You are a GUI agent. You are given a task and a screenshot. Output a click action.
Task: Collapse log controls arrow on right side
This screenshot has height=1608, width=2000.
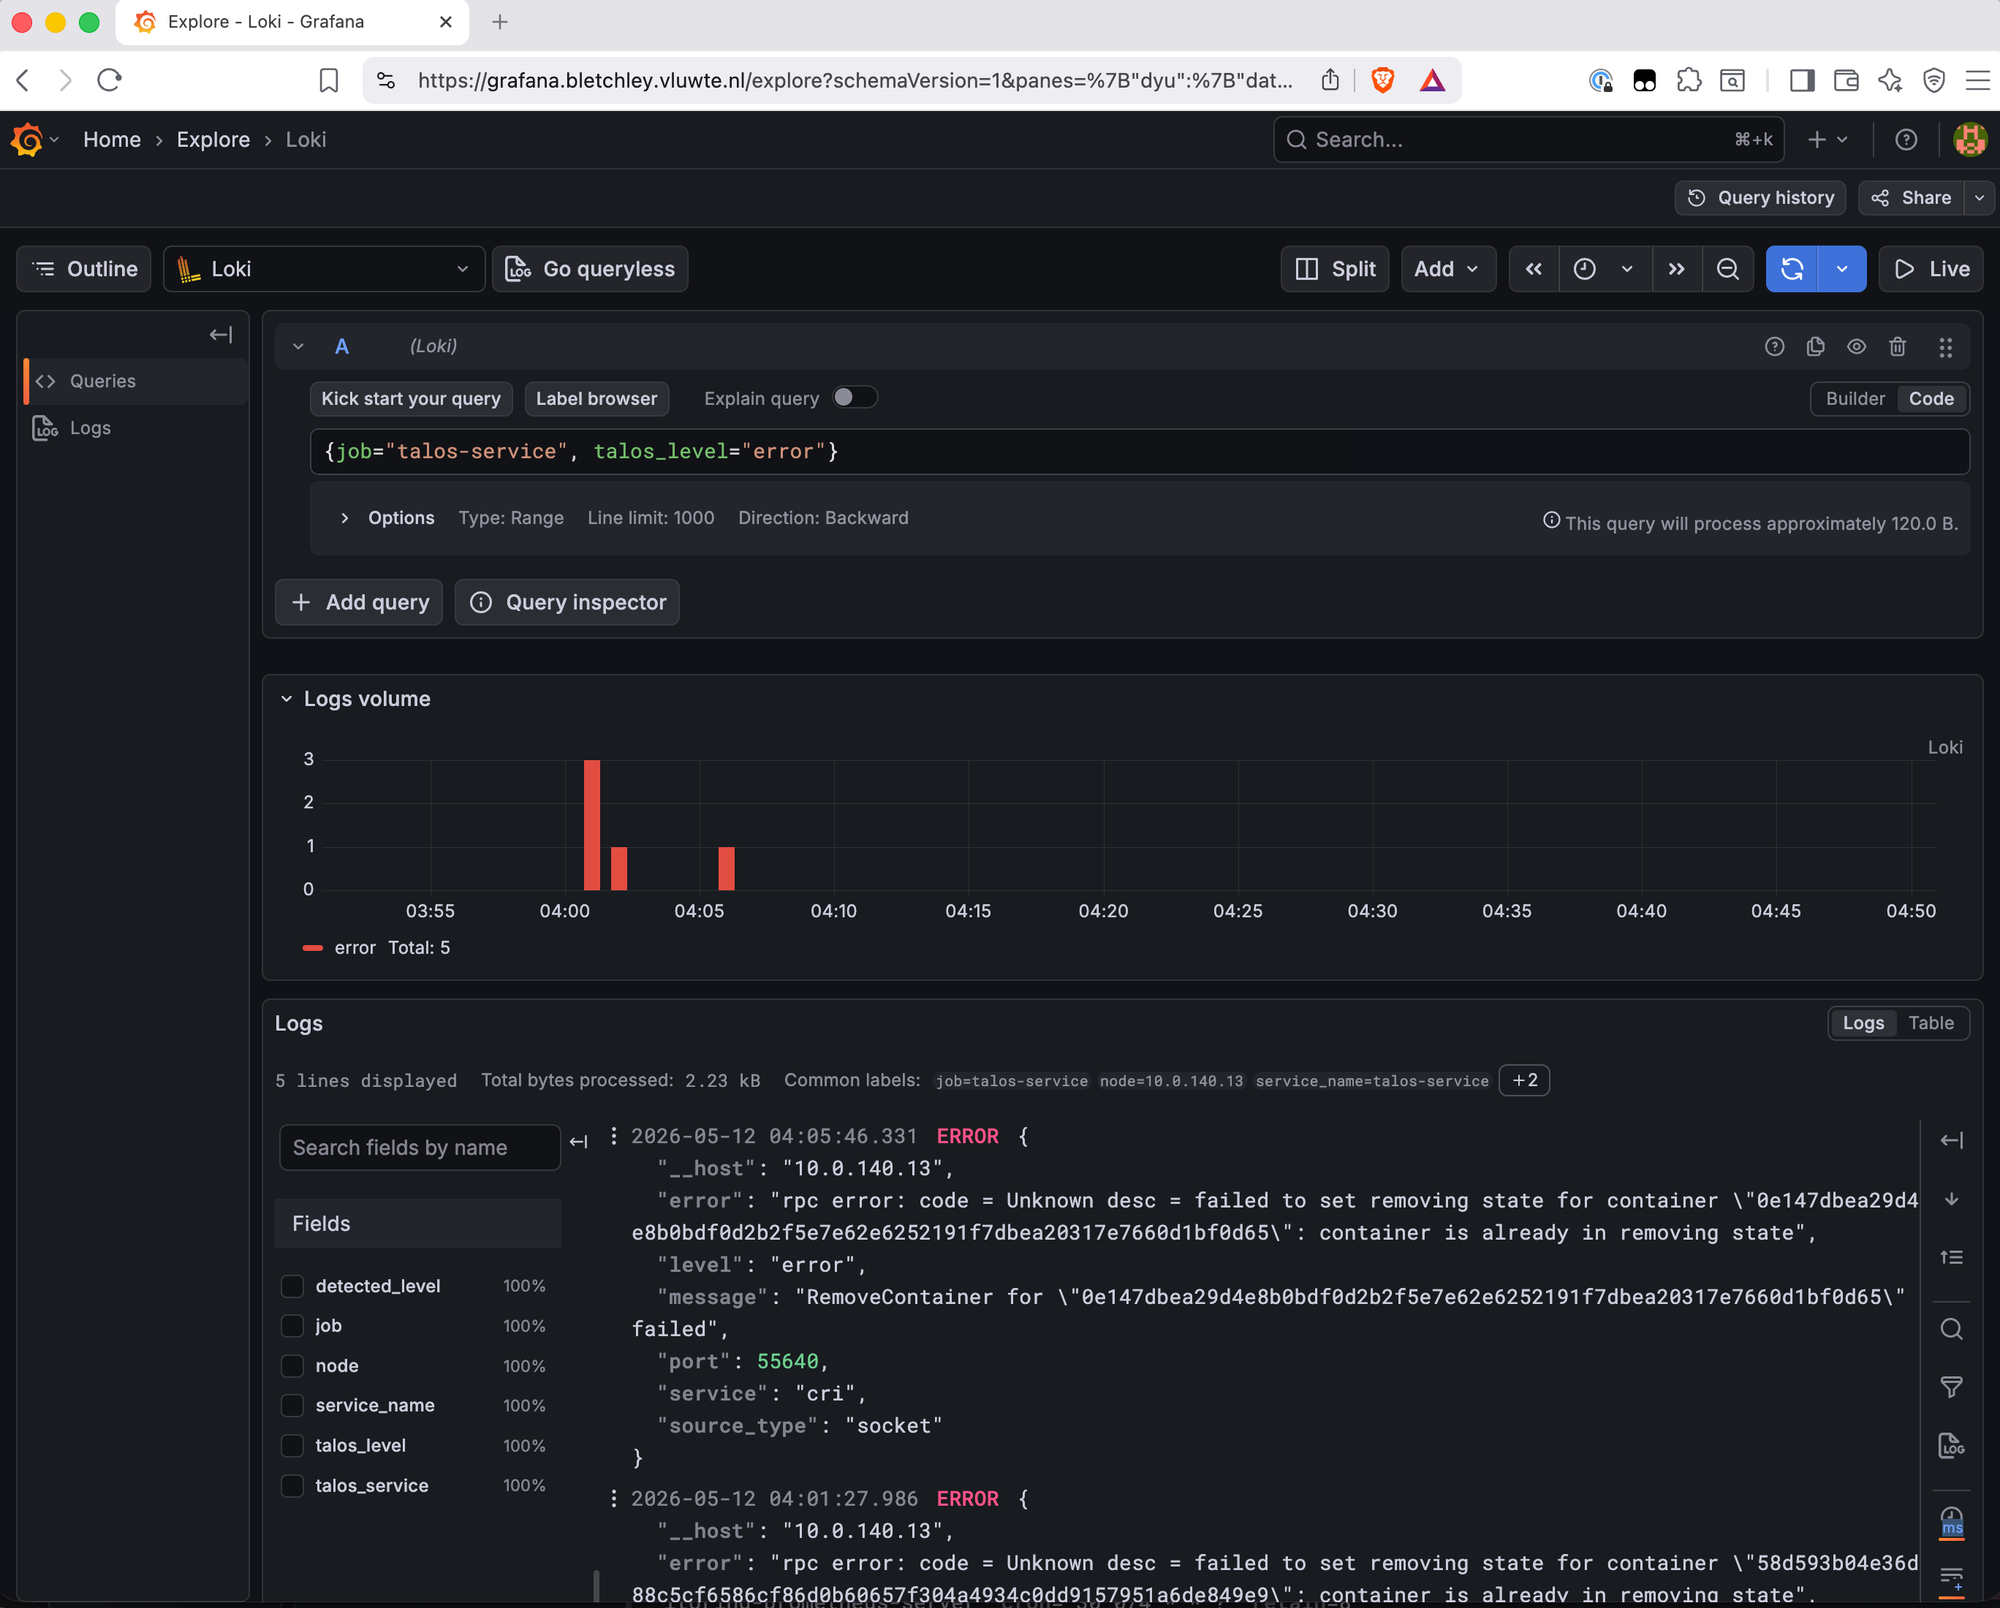click(1952, 1140)
